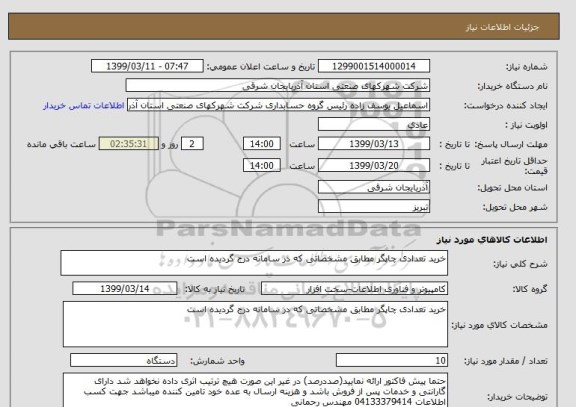Select the priority field showing عادی

[x=374, y=124]
